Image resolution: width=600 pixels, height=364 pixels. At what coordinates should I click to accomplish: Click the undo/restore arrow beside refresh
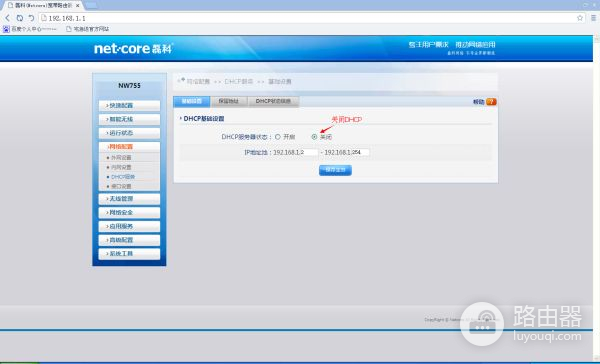[x=31, y=18]
